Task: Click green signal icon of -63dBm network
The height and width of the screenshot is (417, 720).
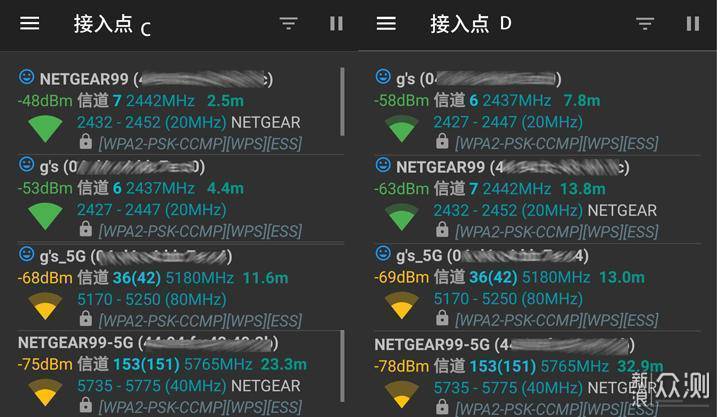Action: (x=402, y=217)
